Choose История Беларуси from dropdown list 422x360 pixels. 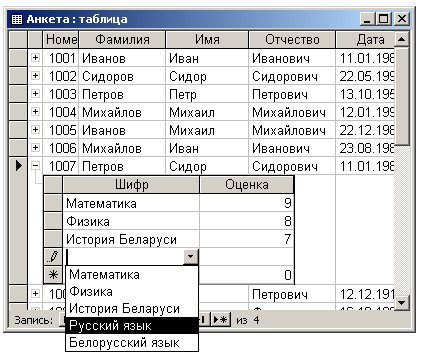132,309
